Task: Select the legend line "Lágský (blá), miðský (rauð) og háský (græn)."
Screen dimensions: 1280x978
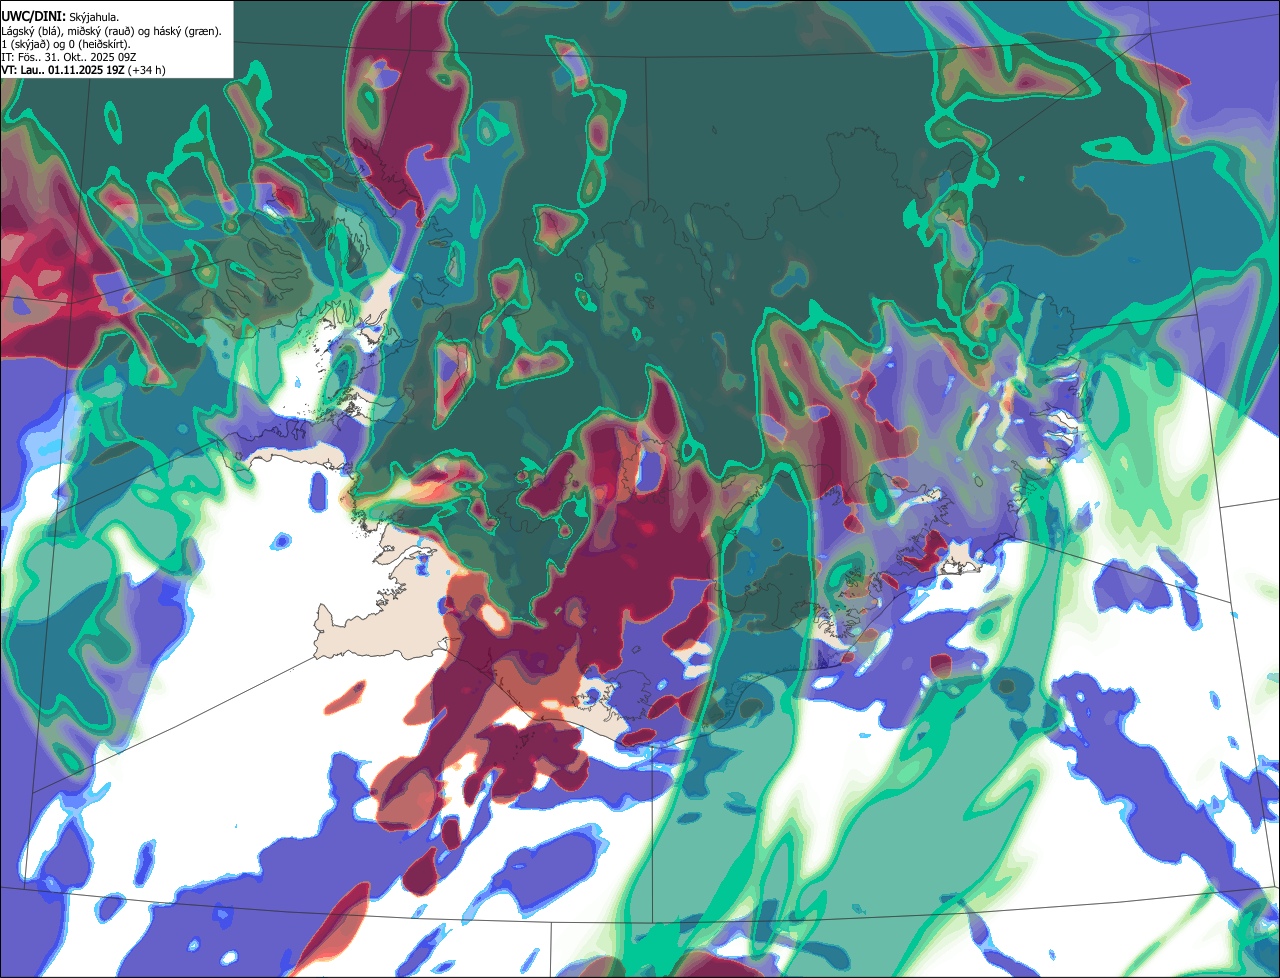Action: pos(112,31)
